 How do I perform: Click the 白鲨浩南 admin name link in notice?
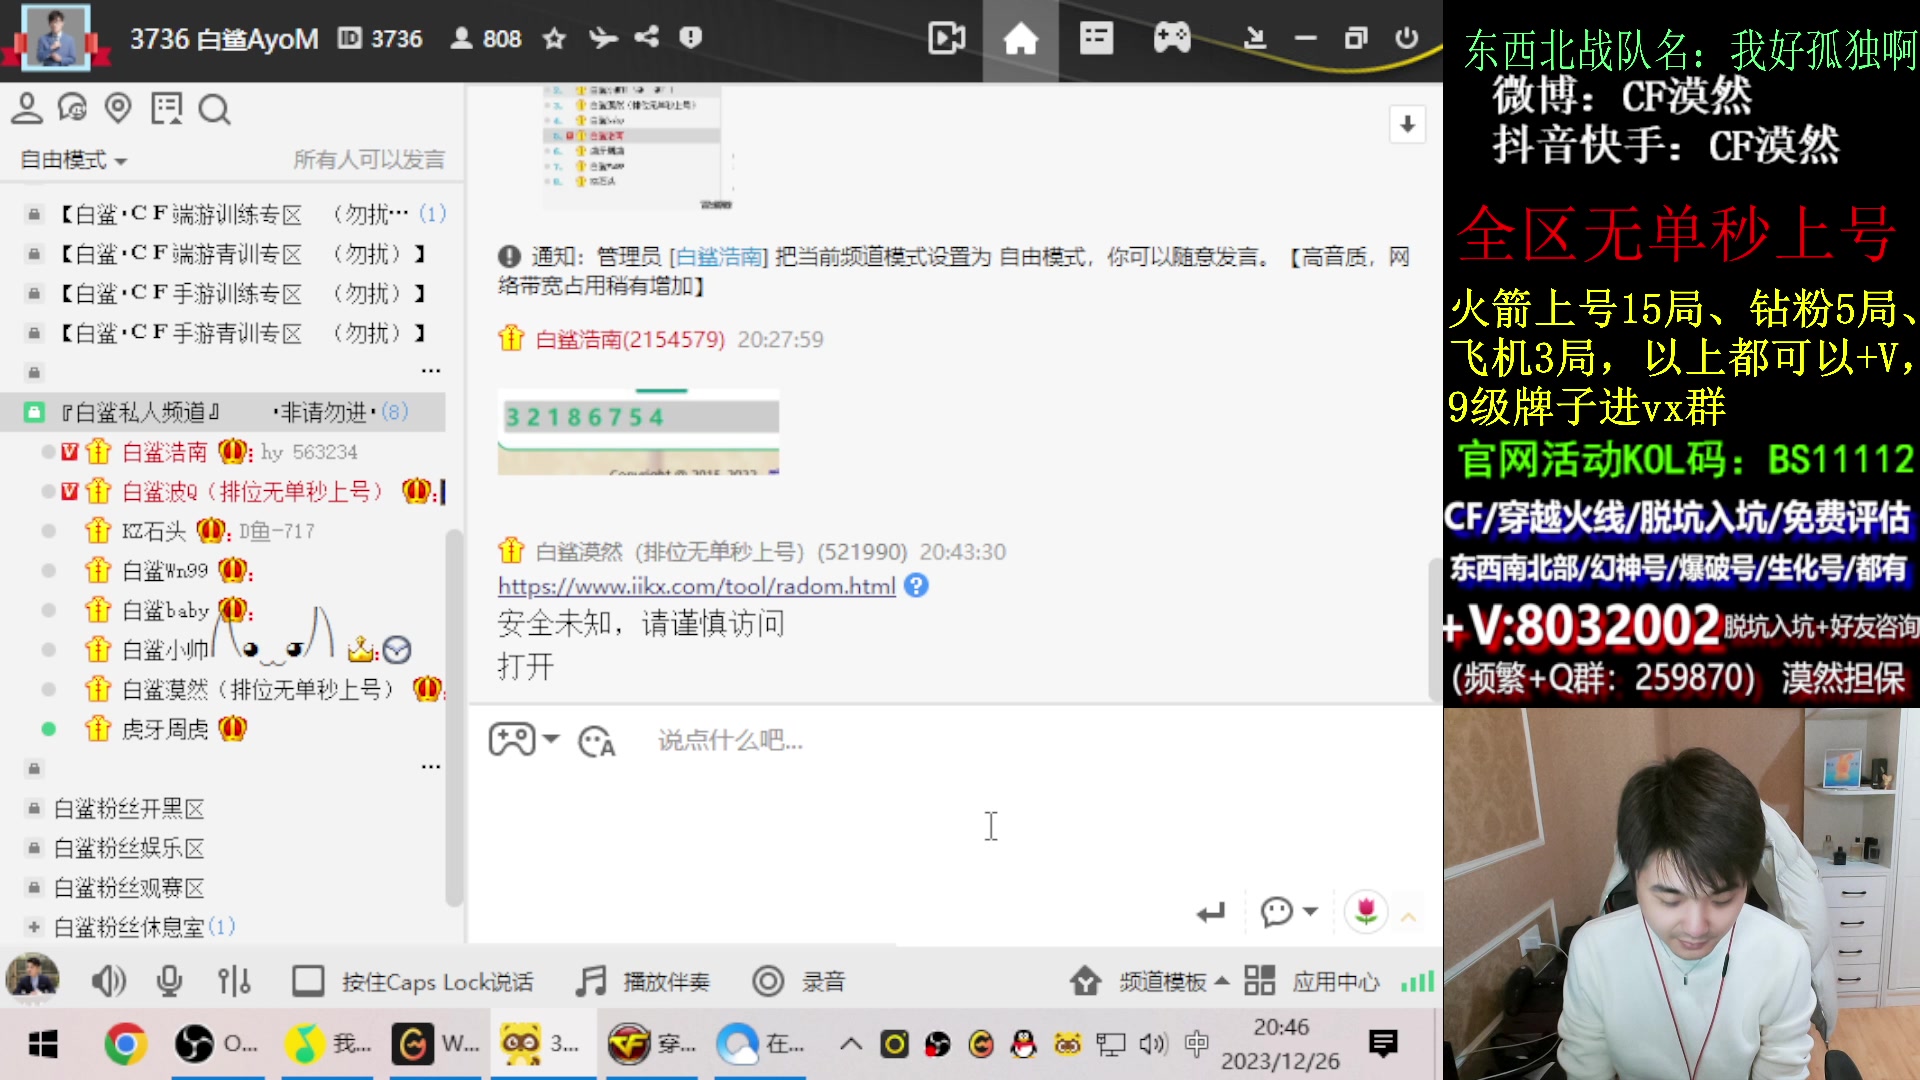pyautogui.click(x=720, y=257)
